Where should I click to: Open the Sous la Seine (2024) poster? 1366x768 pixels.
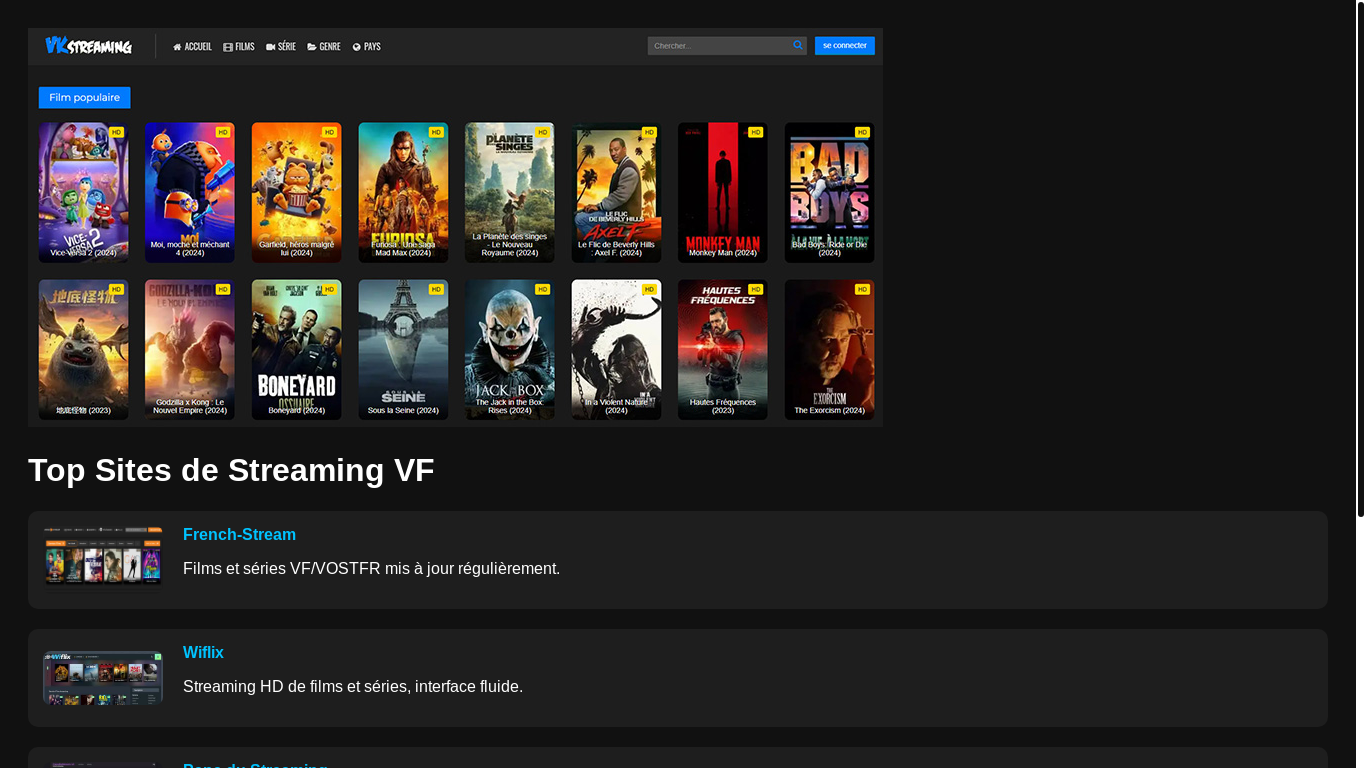pyautogui.click(x=403, y=350)
